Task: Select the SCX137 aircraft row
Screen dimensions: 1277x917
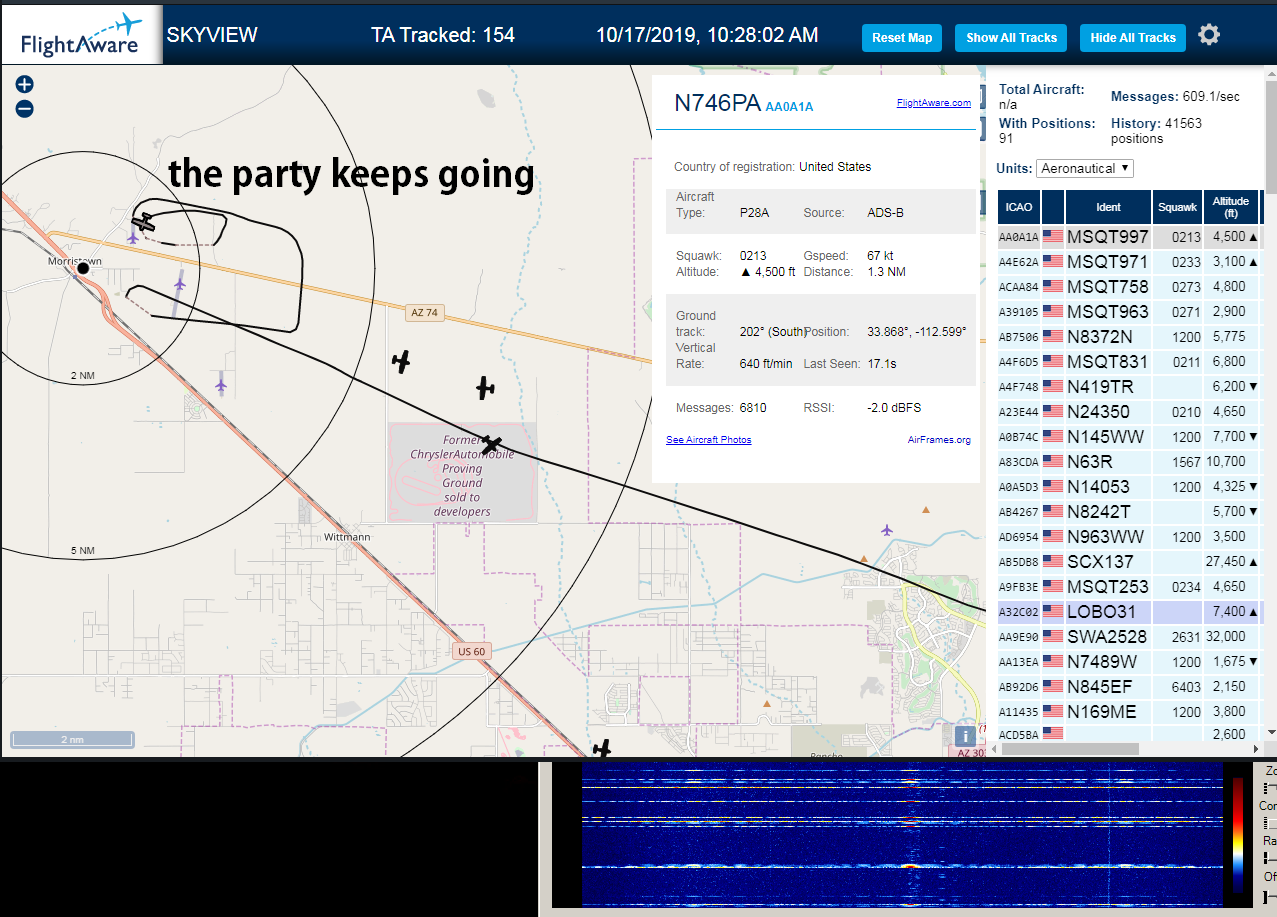Action: [x=1130, y=562]
